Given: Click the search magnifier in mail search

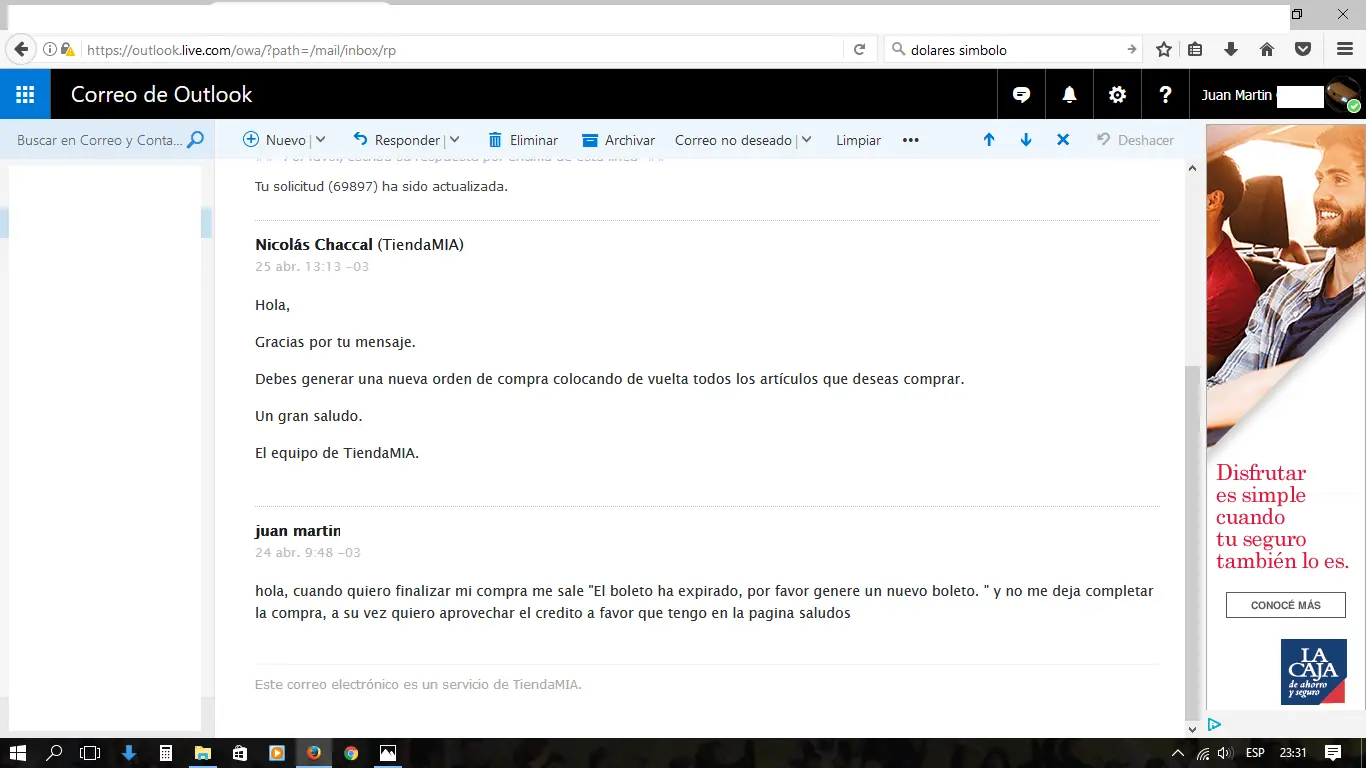Looking at the screenshot, I should (195, 140).
